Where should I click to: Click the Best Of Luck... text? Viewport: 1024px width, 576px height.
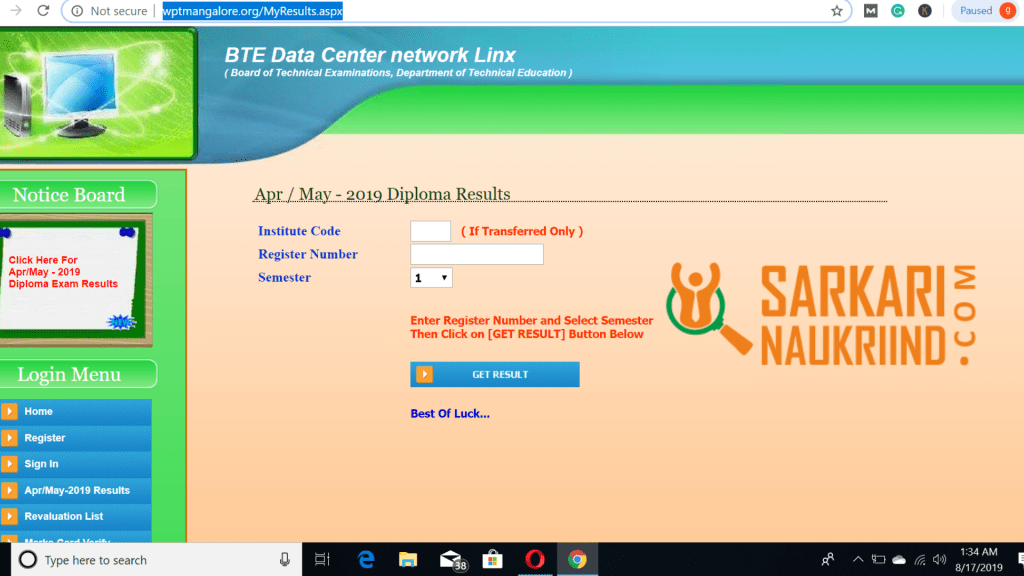pyautogui.click(x=450, y=413)
